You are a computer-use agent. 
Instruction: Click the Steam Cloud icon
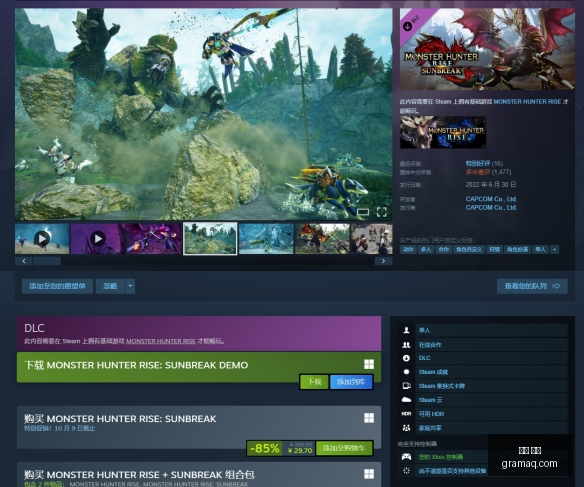(406, 400)
